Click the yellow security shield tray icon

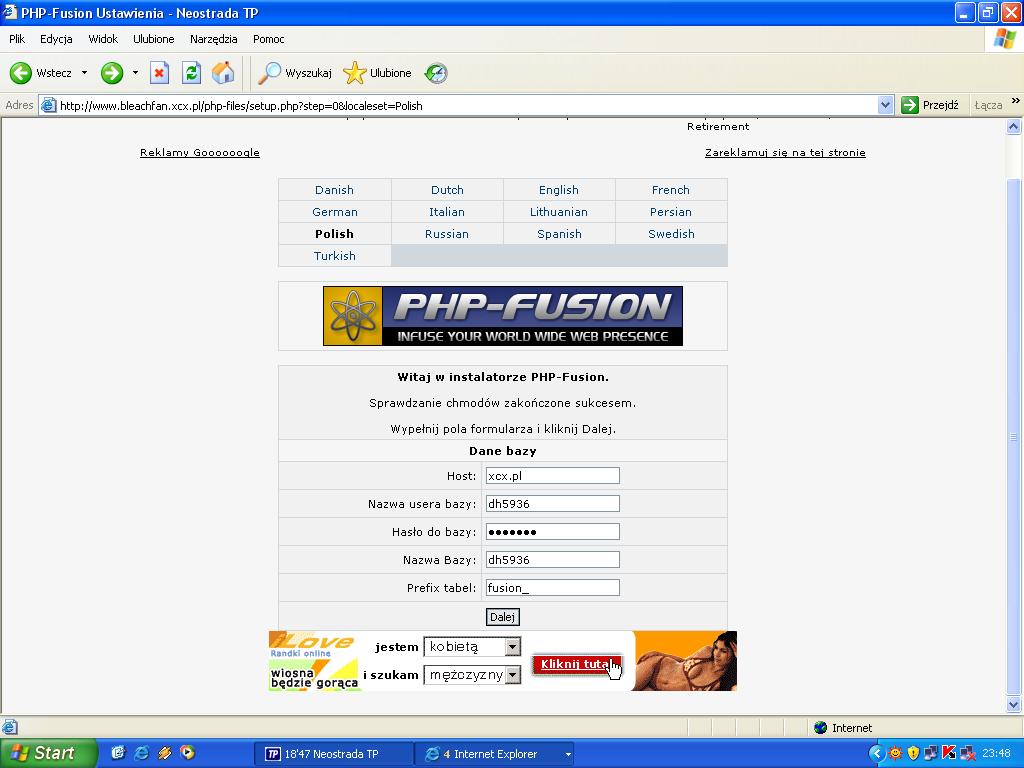coord(913,754)
